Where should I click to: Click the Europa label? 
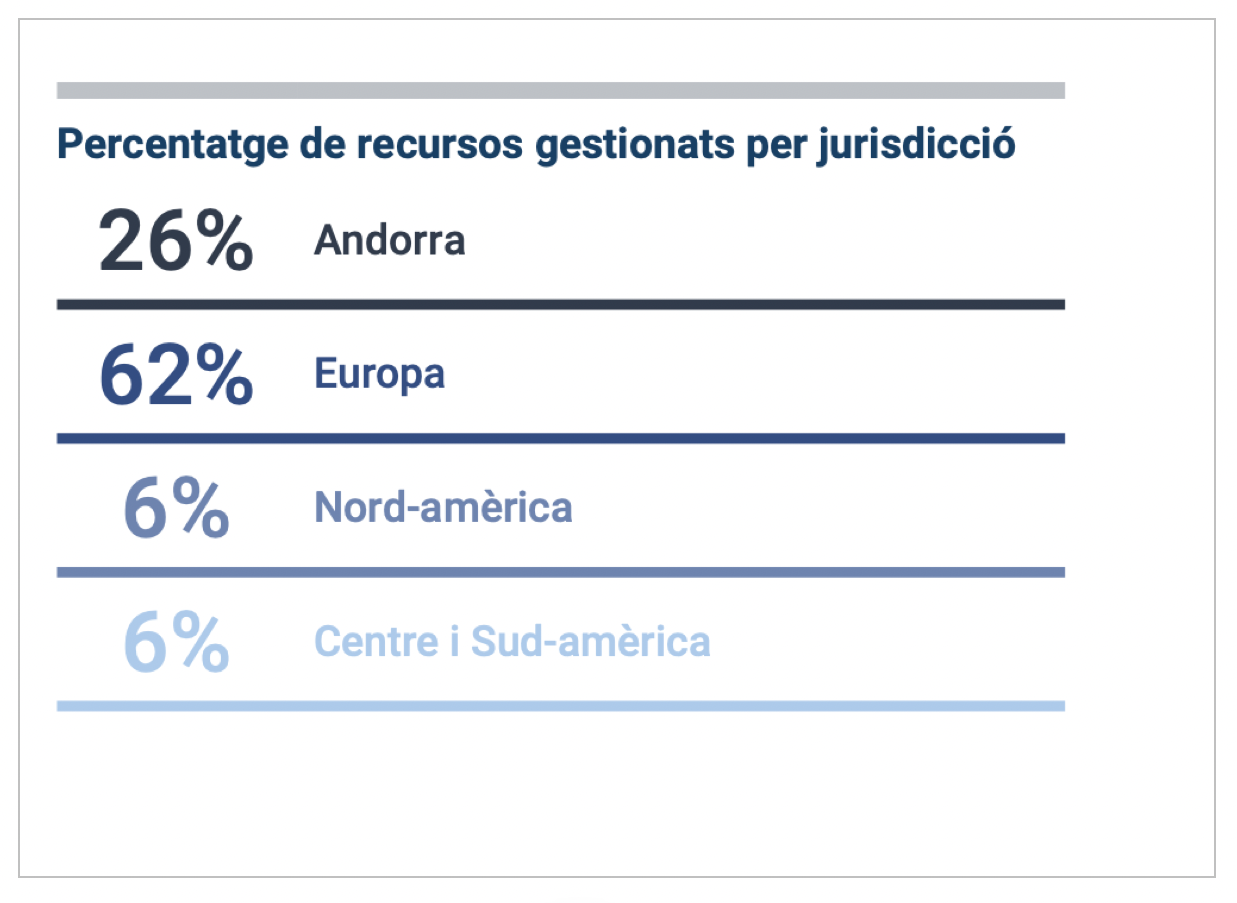[379, 375]
